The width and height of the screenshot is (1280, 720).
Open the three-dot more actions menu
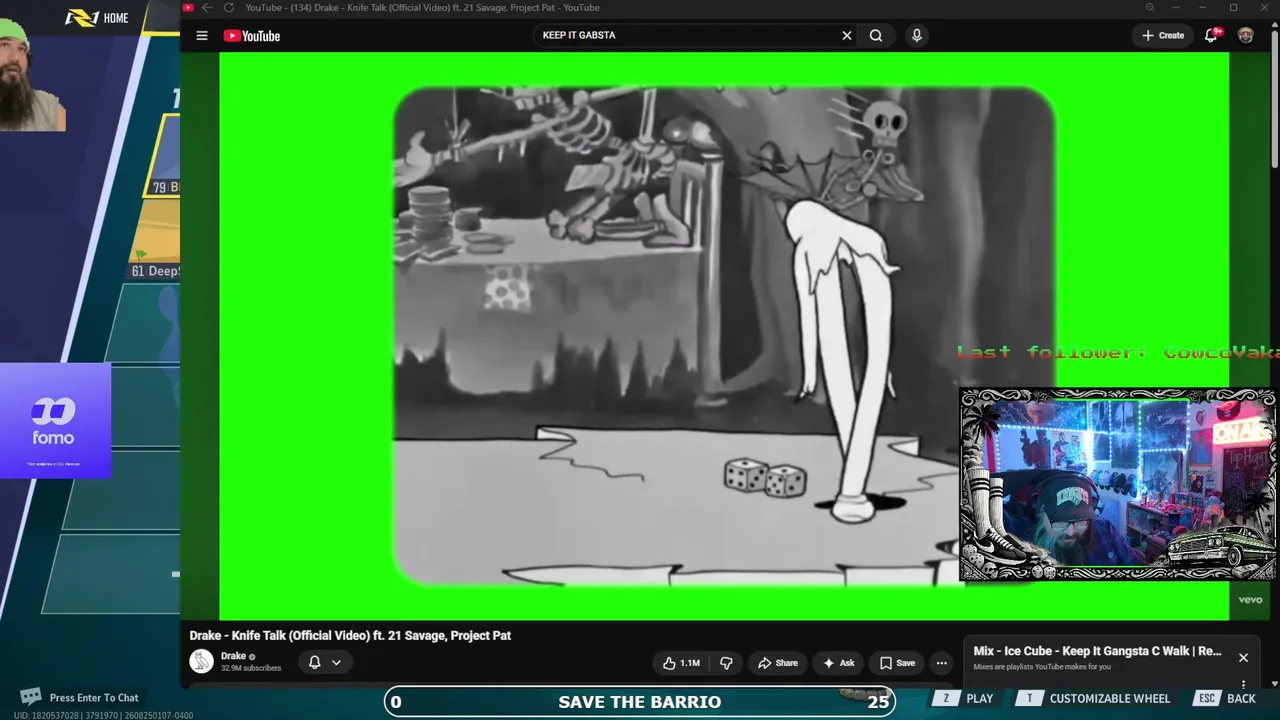click(x=941, y=663)
